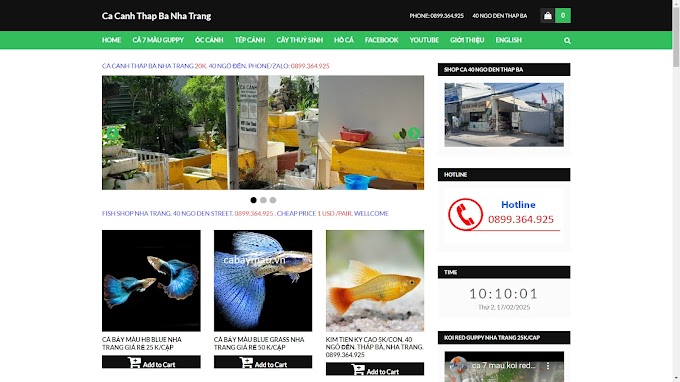Click the YouTube channel avatar icon

click(x=458, y=366)
